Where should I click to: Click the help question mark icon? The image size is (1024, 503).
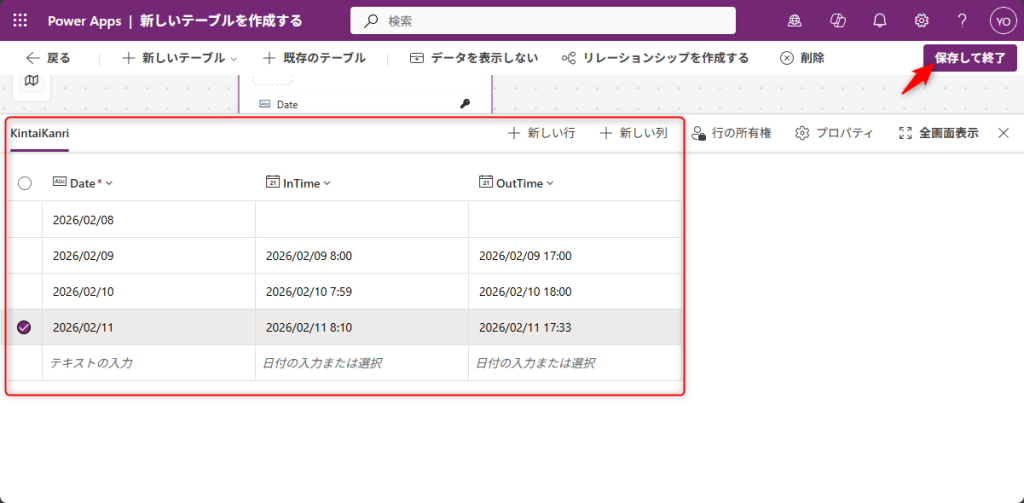962,20
